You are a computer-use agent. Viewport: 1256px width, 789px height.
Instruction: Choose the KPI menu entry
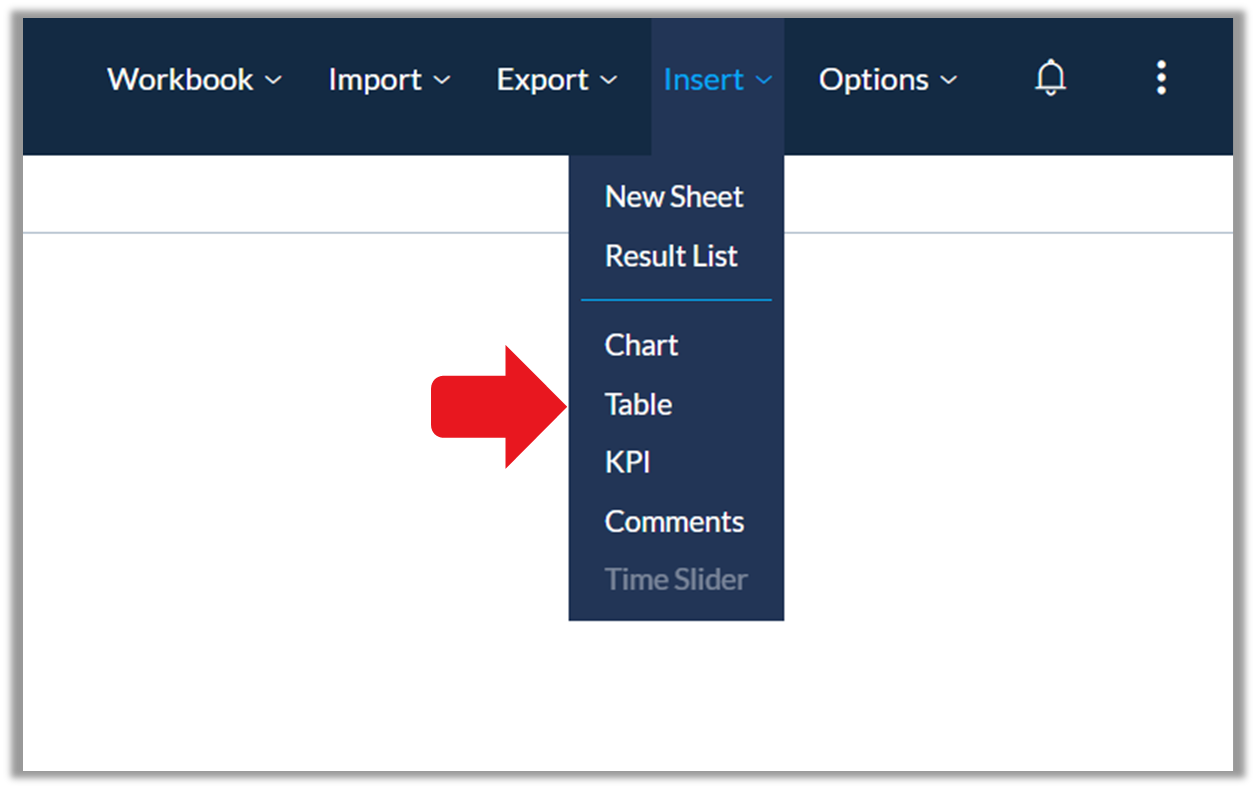click(628, 463)
